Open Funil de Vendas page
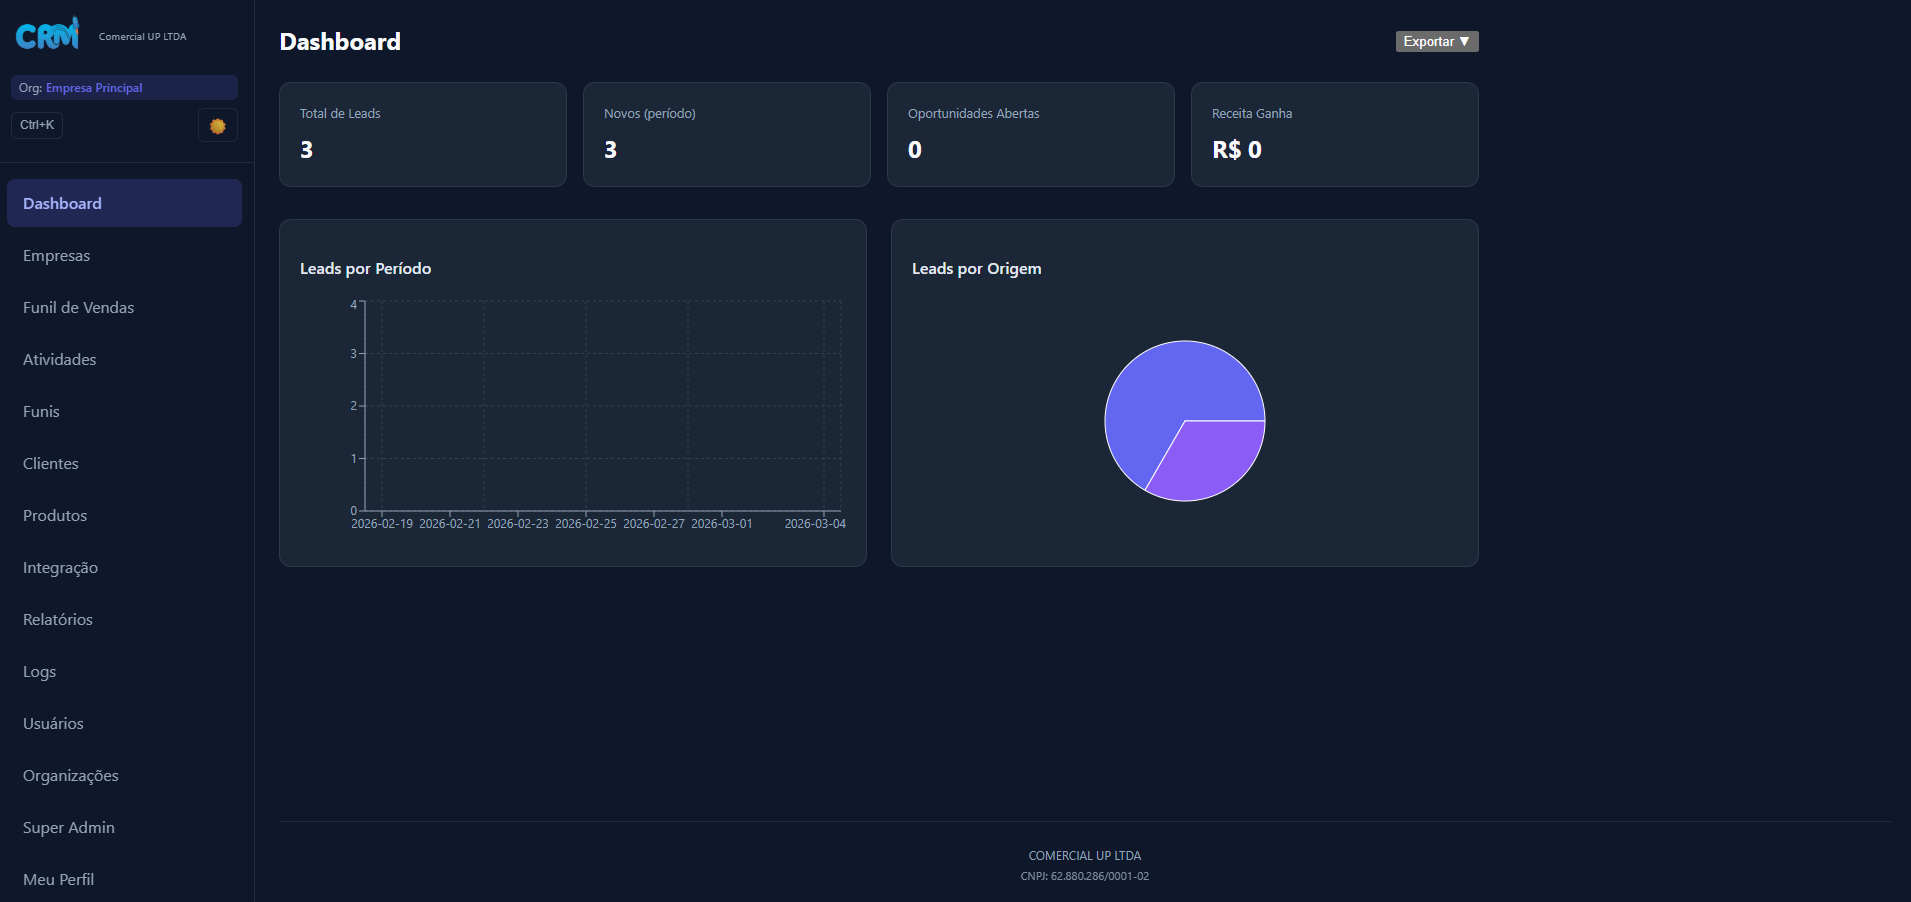The image size is (1911, 902). click(78, 308)
